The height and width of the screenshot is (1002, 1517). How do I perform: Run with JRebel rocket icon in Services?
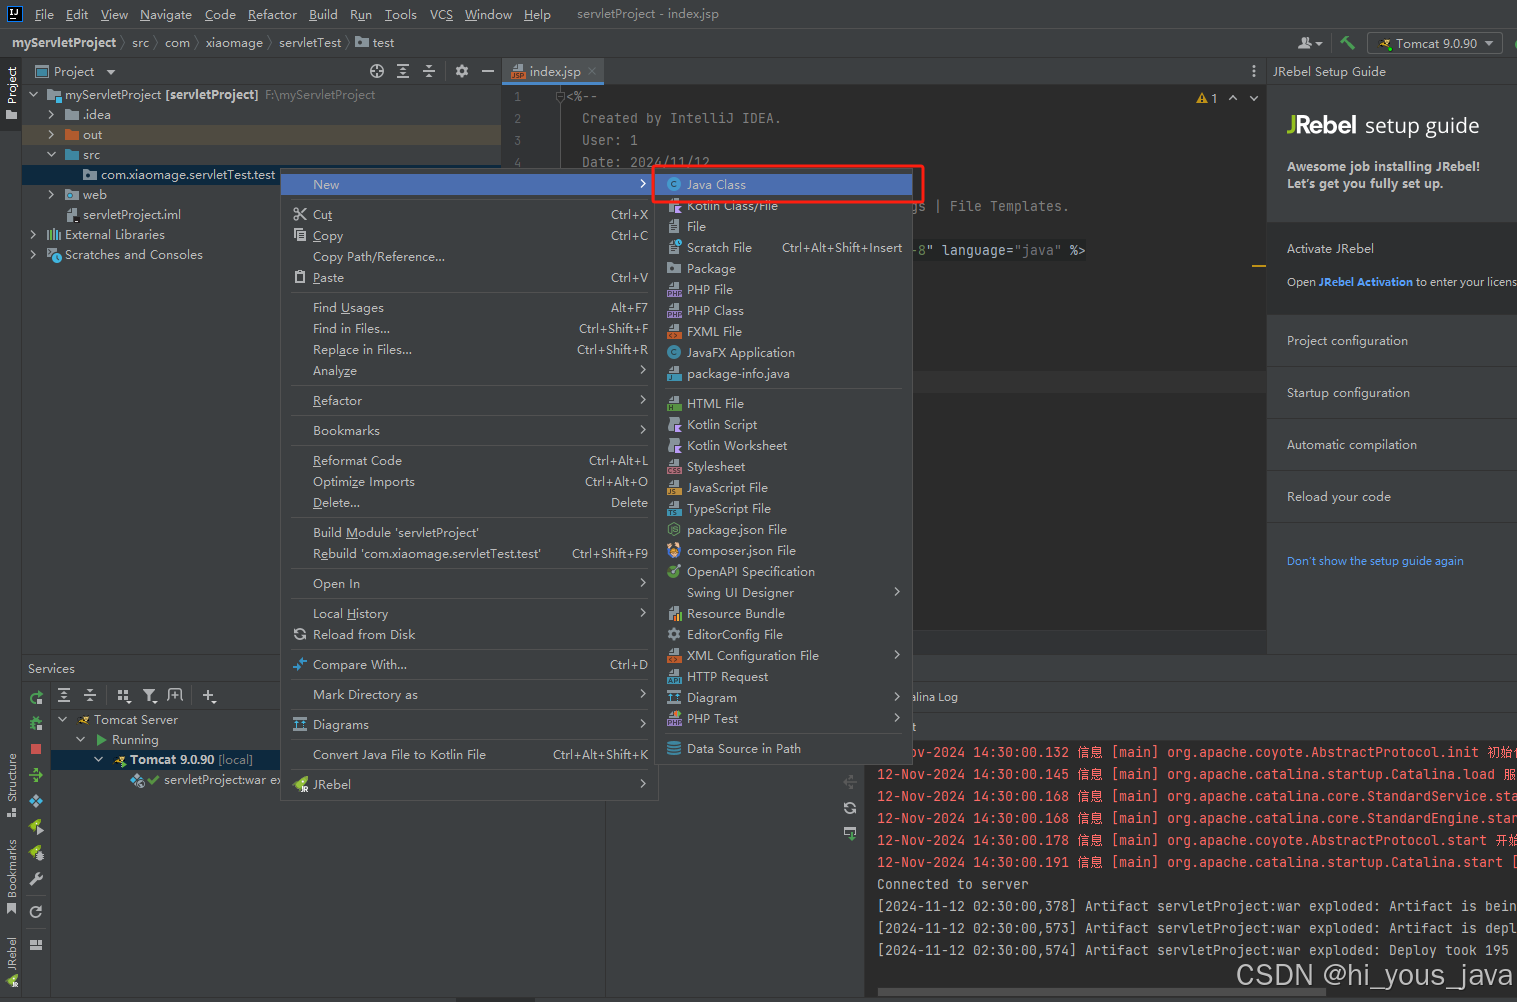click(x=36, y=827)
